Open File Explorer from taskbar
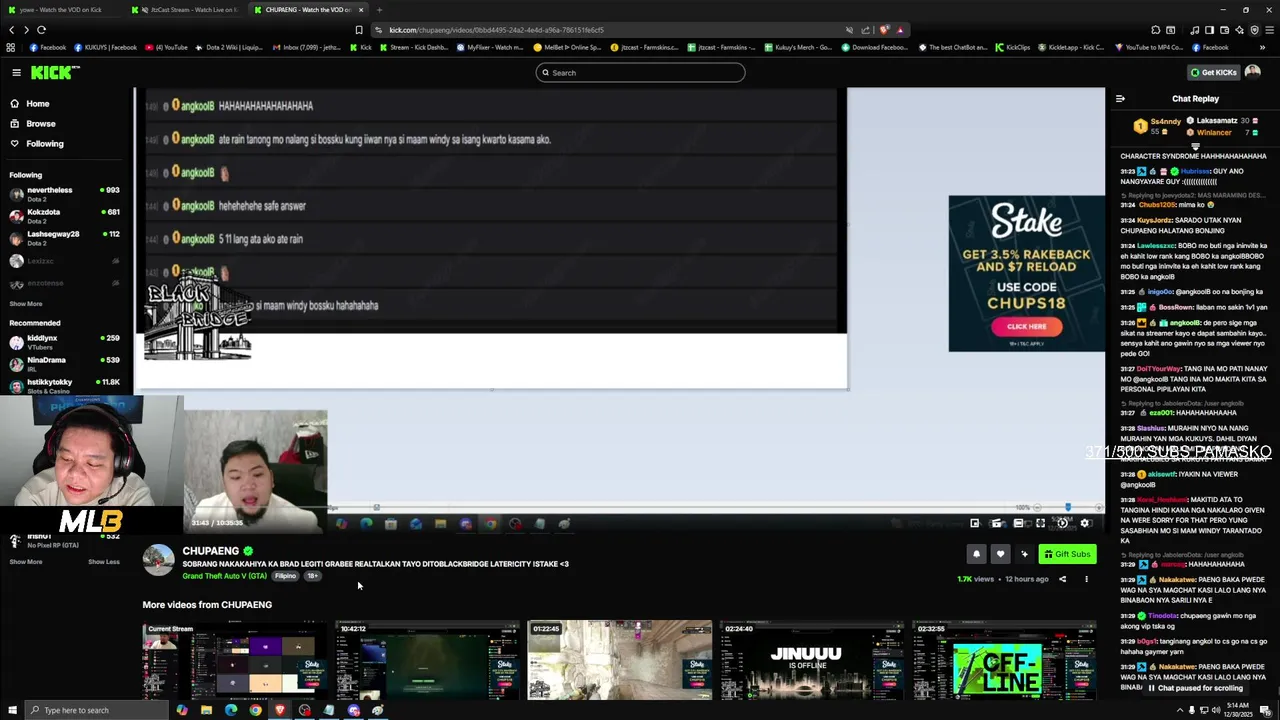 click(x=206, y=710)
